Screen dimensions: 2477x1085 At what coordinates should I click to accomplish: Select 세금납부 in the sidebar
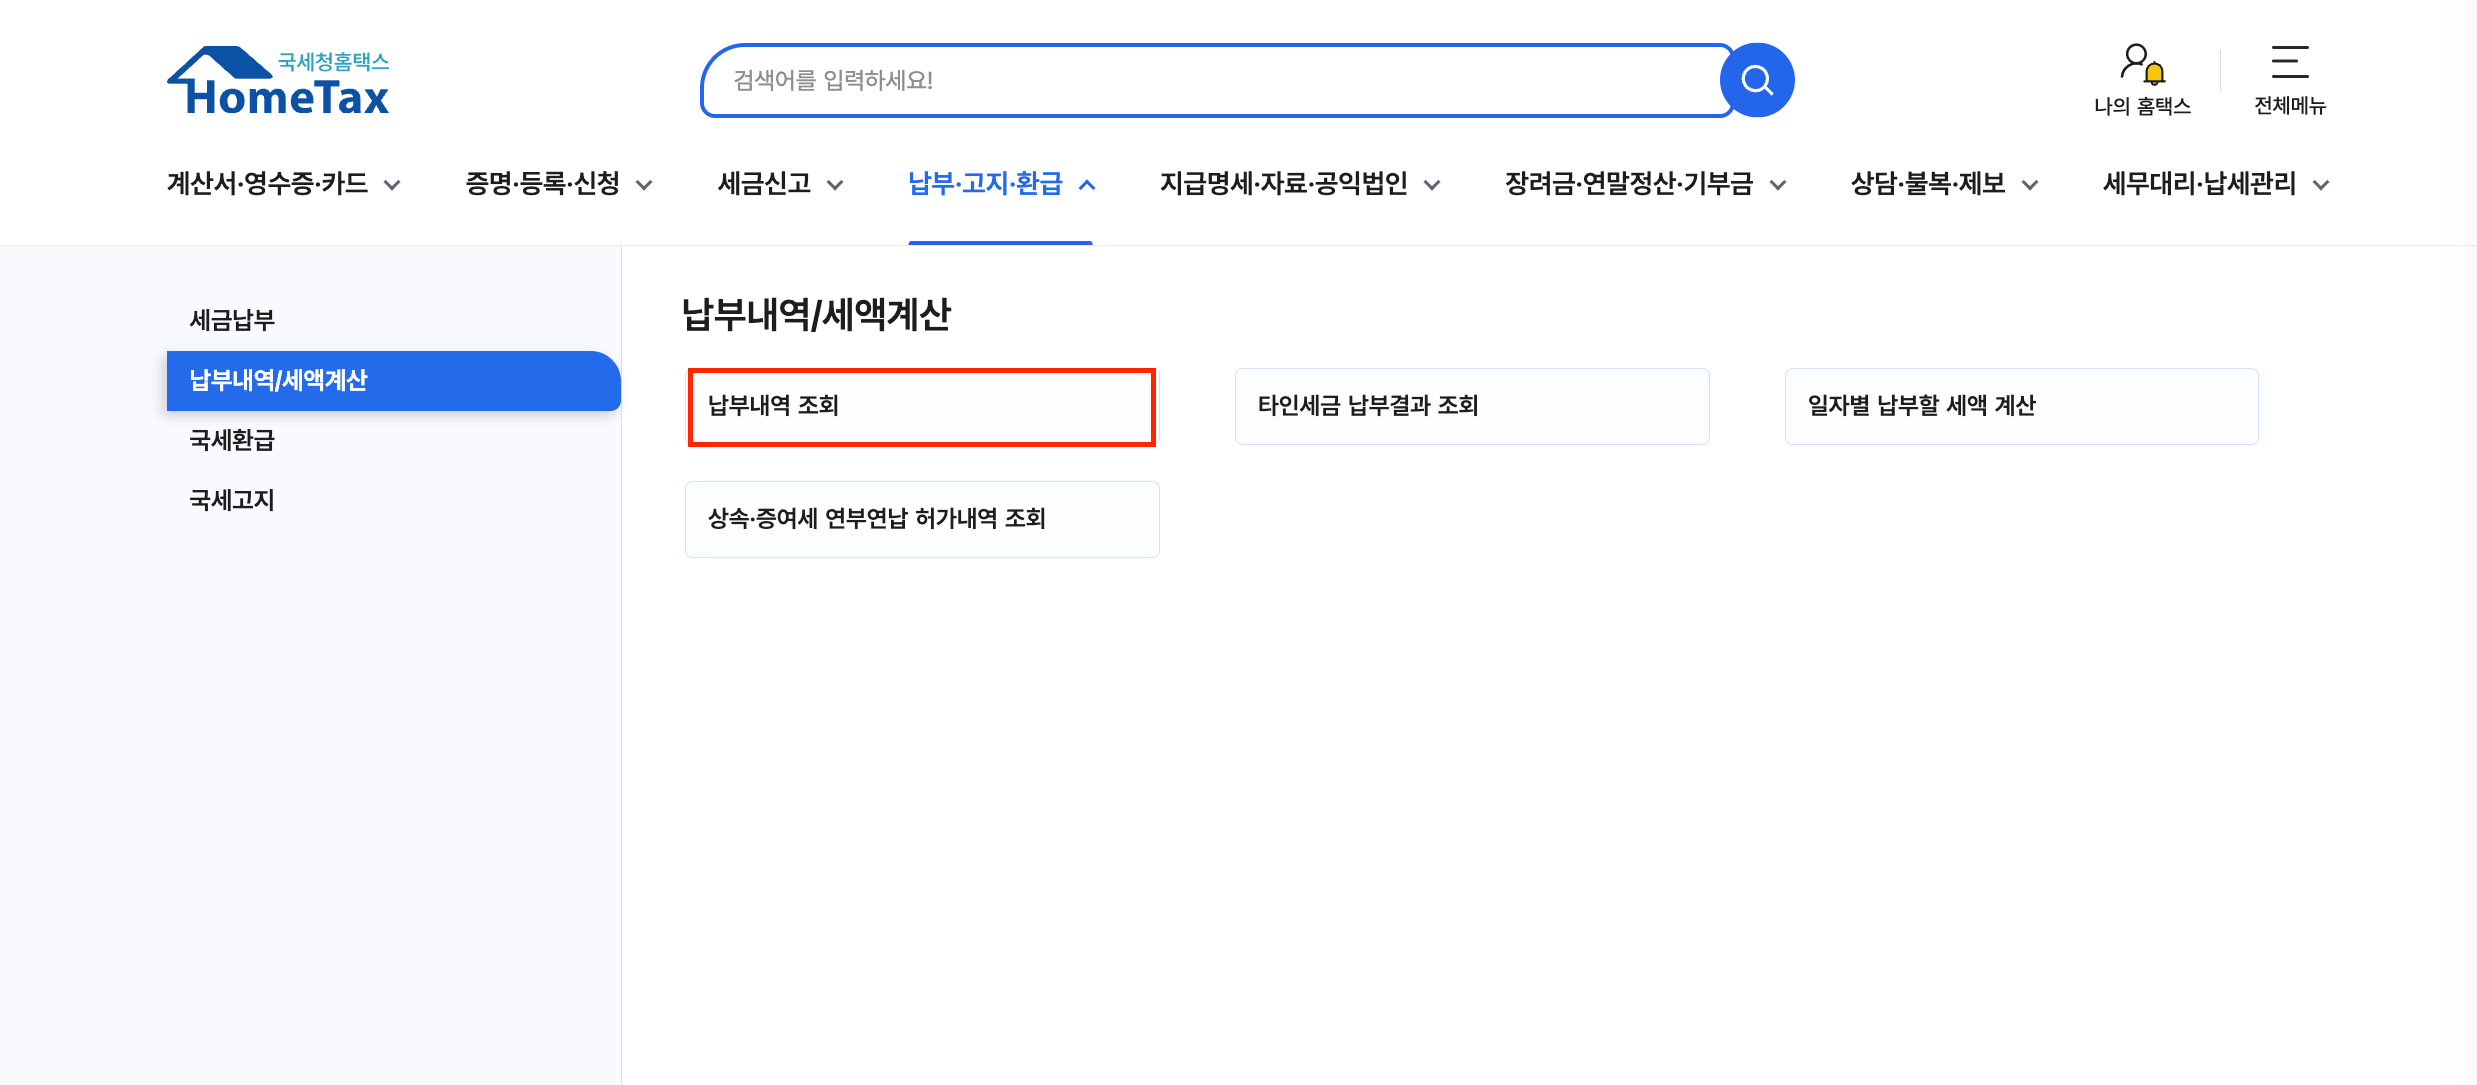coord(232,320)
